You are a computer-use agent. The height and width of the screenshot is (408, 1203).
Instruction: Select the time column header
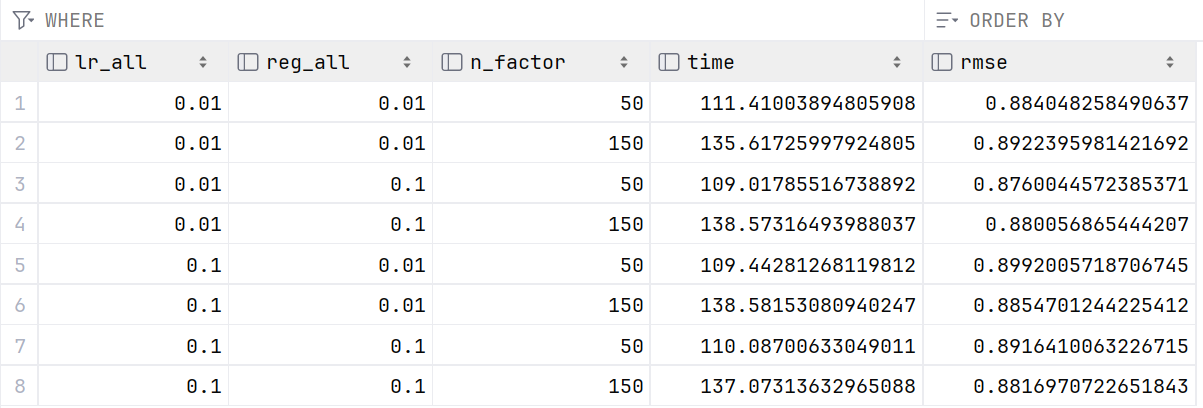(787, 62)
